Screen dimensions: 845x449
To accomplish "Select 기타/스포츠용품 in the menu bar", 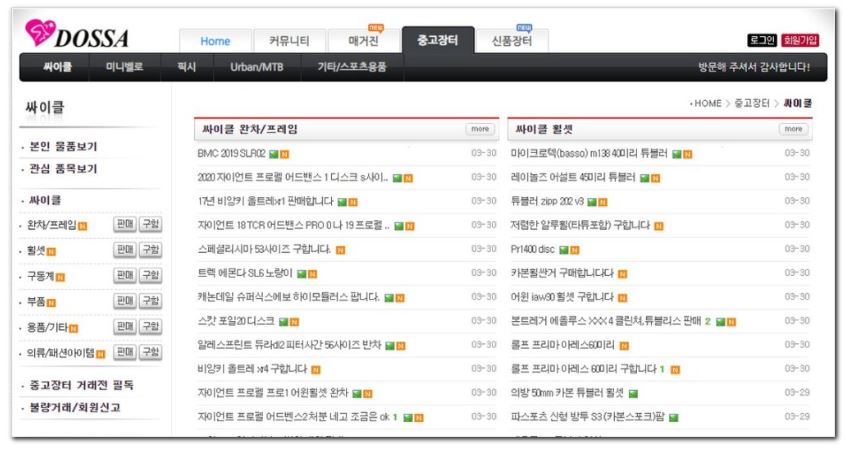I will [351, 67].
